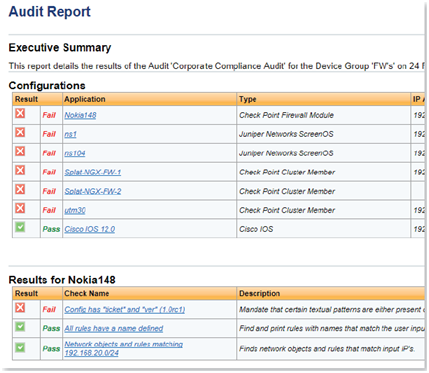This screenshot has width=429, height=373.
Task: Select the Fail text in the utm30 row
Action: pos(49,210)
